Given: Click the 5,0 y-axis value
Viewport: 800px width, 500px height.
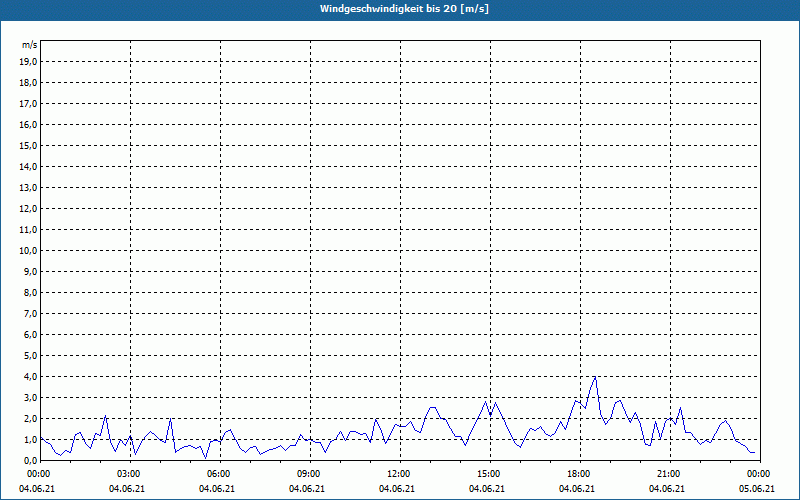Looking at the screenshot, I should pyautogui.click(x=31, y=355).
